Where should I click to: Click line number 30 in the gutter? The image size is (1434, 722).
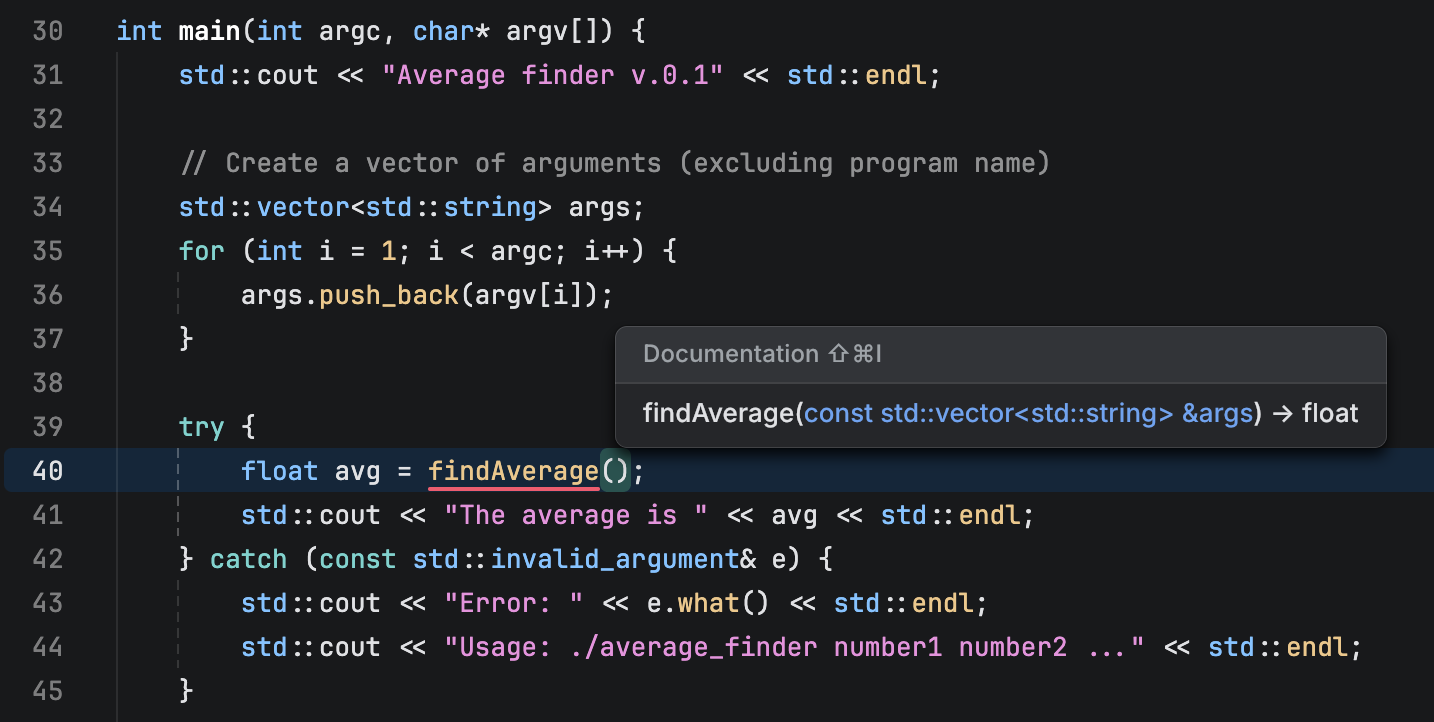(47, 31)
